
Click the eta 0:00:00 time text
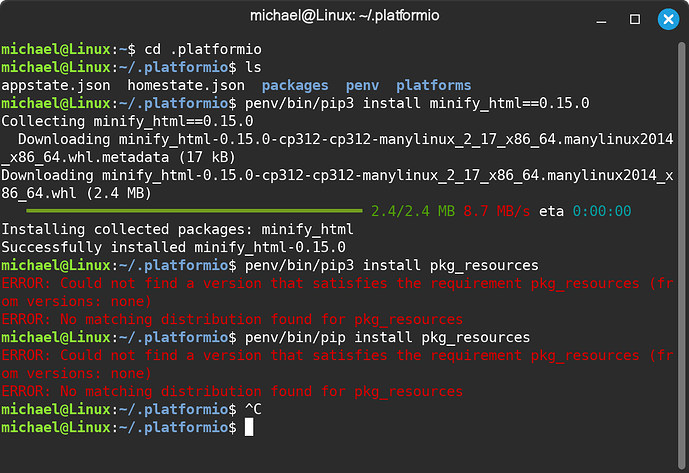(x=602, y=211)
